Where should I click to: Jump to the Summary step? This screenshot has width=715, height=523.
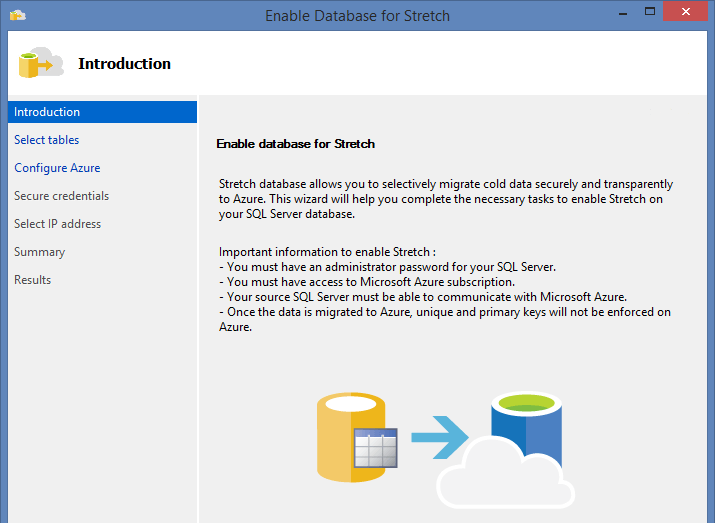(39, 252)
